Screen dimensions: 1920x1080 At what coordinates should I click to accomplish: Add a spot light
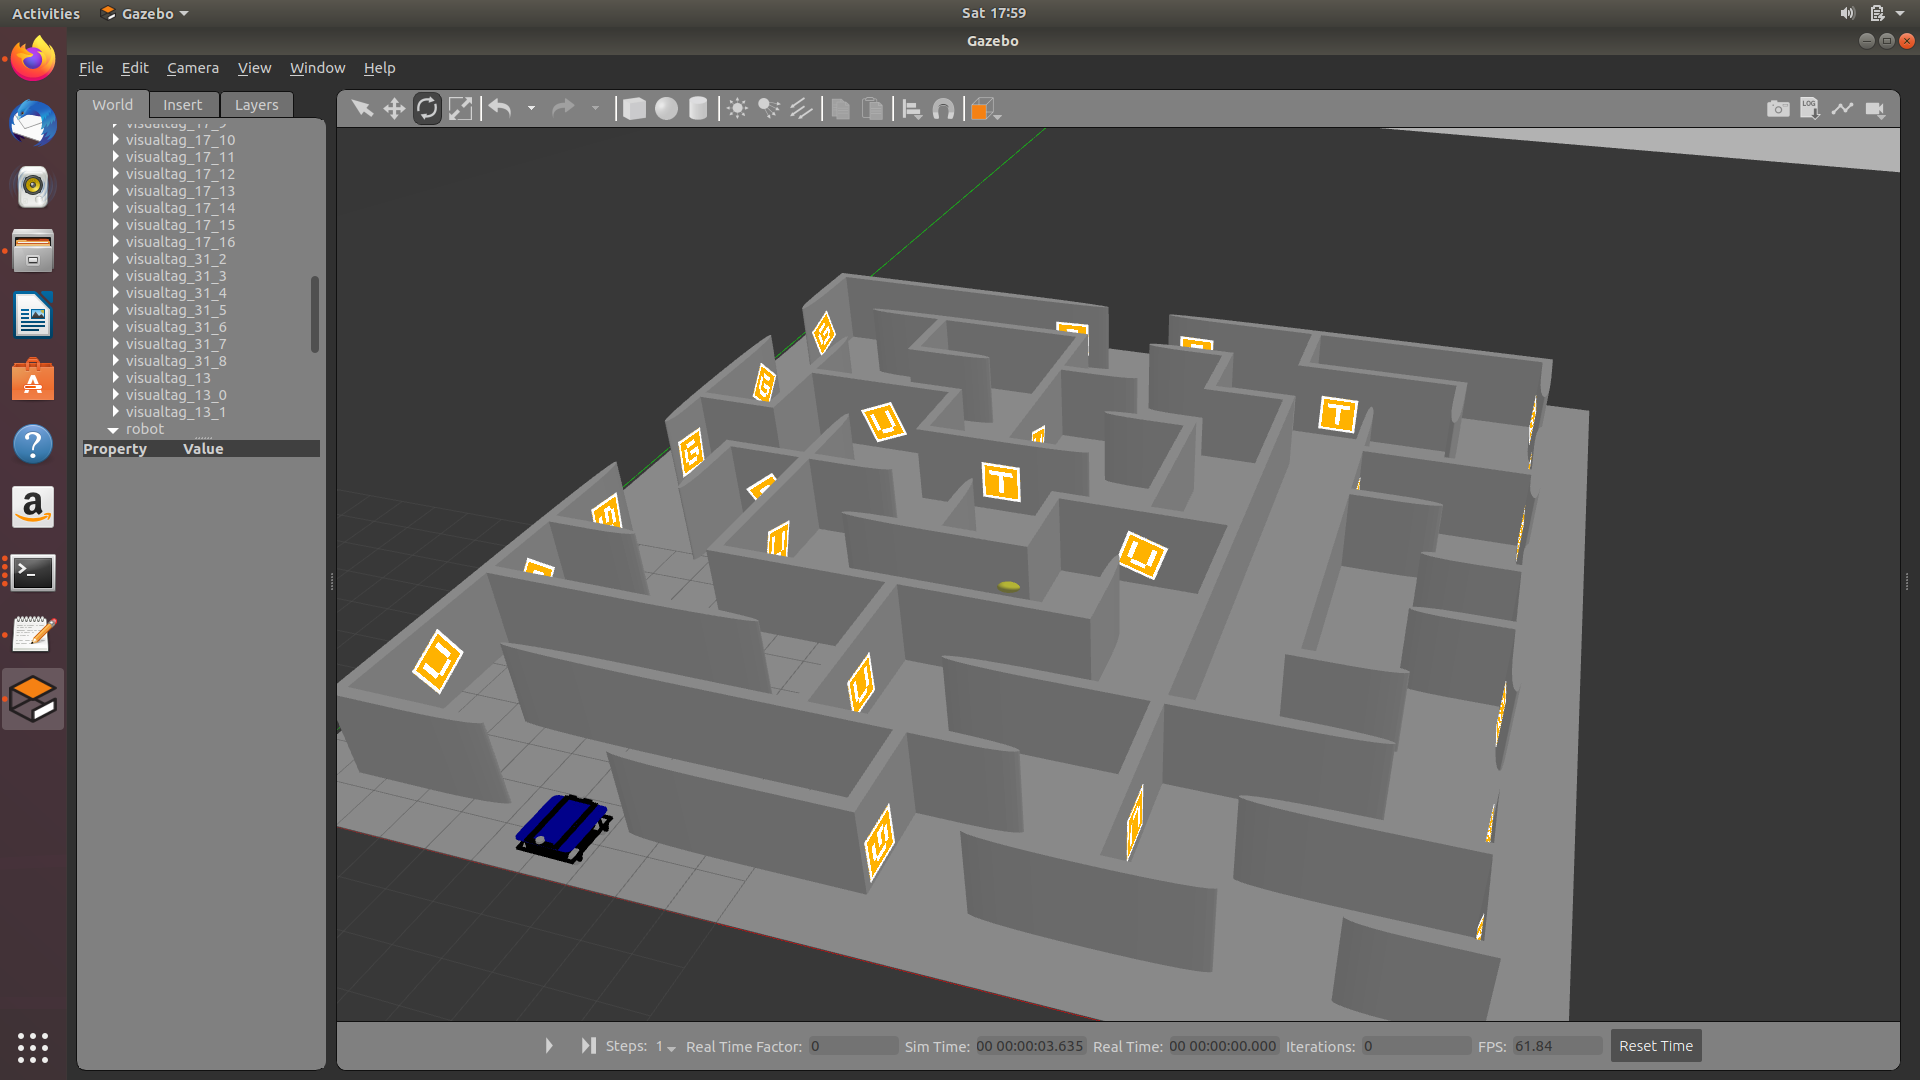tap(769, 108)
